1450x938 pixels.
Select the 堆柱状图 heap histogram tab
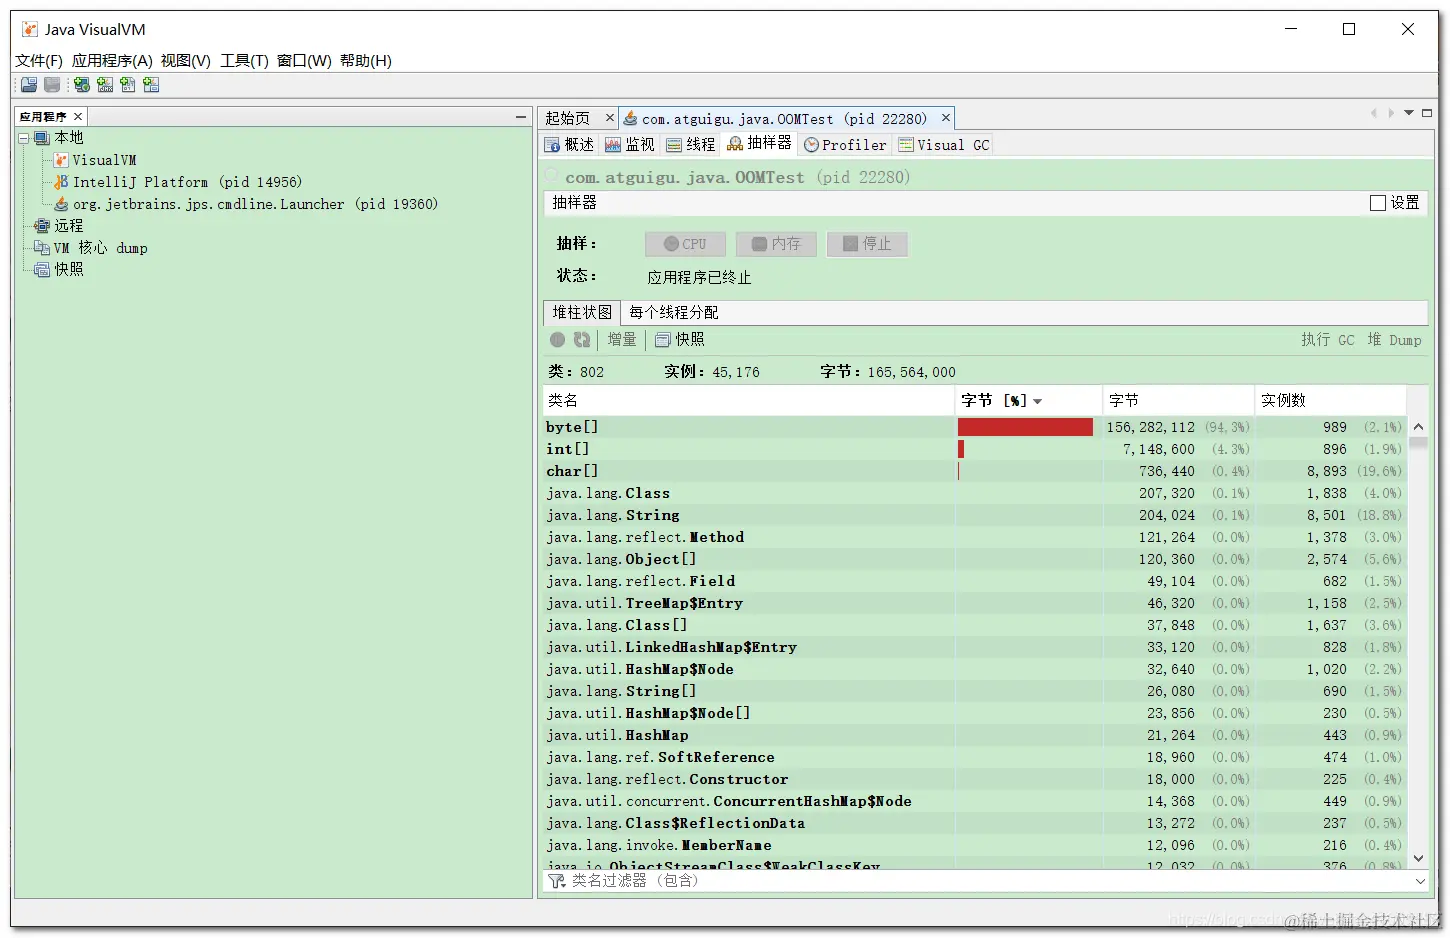tap(582, 313)
